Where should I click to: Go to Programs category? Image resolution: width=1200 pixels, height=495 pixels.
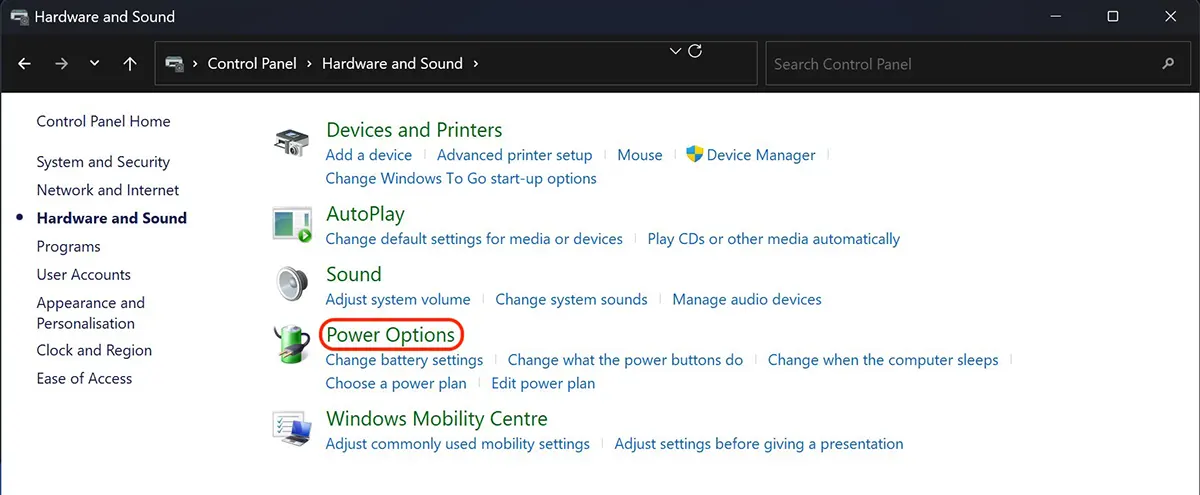point(68,246)
